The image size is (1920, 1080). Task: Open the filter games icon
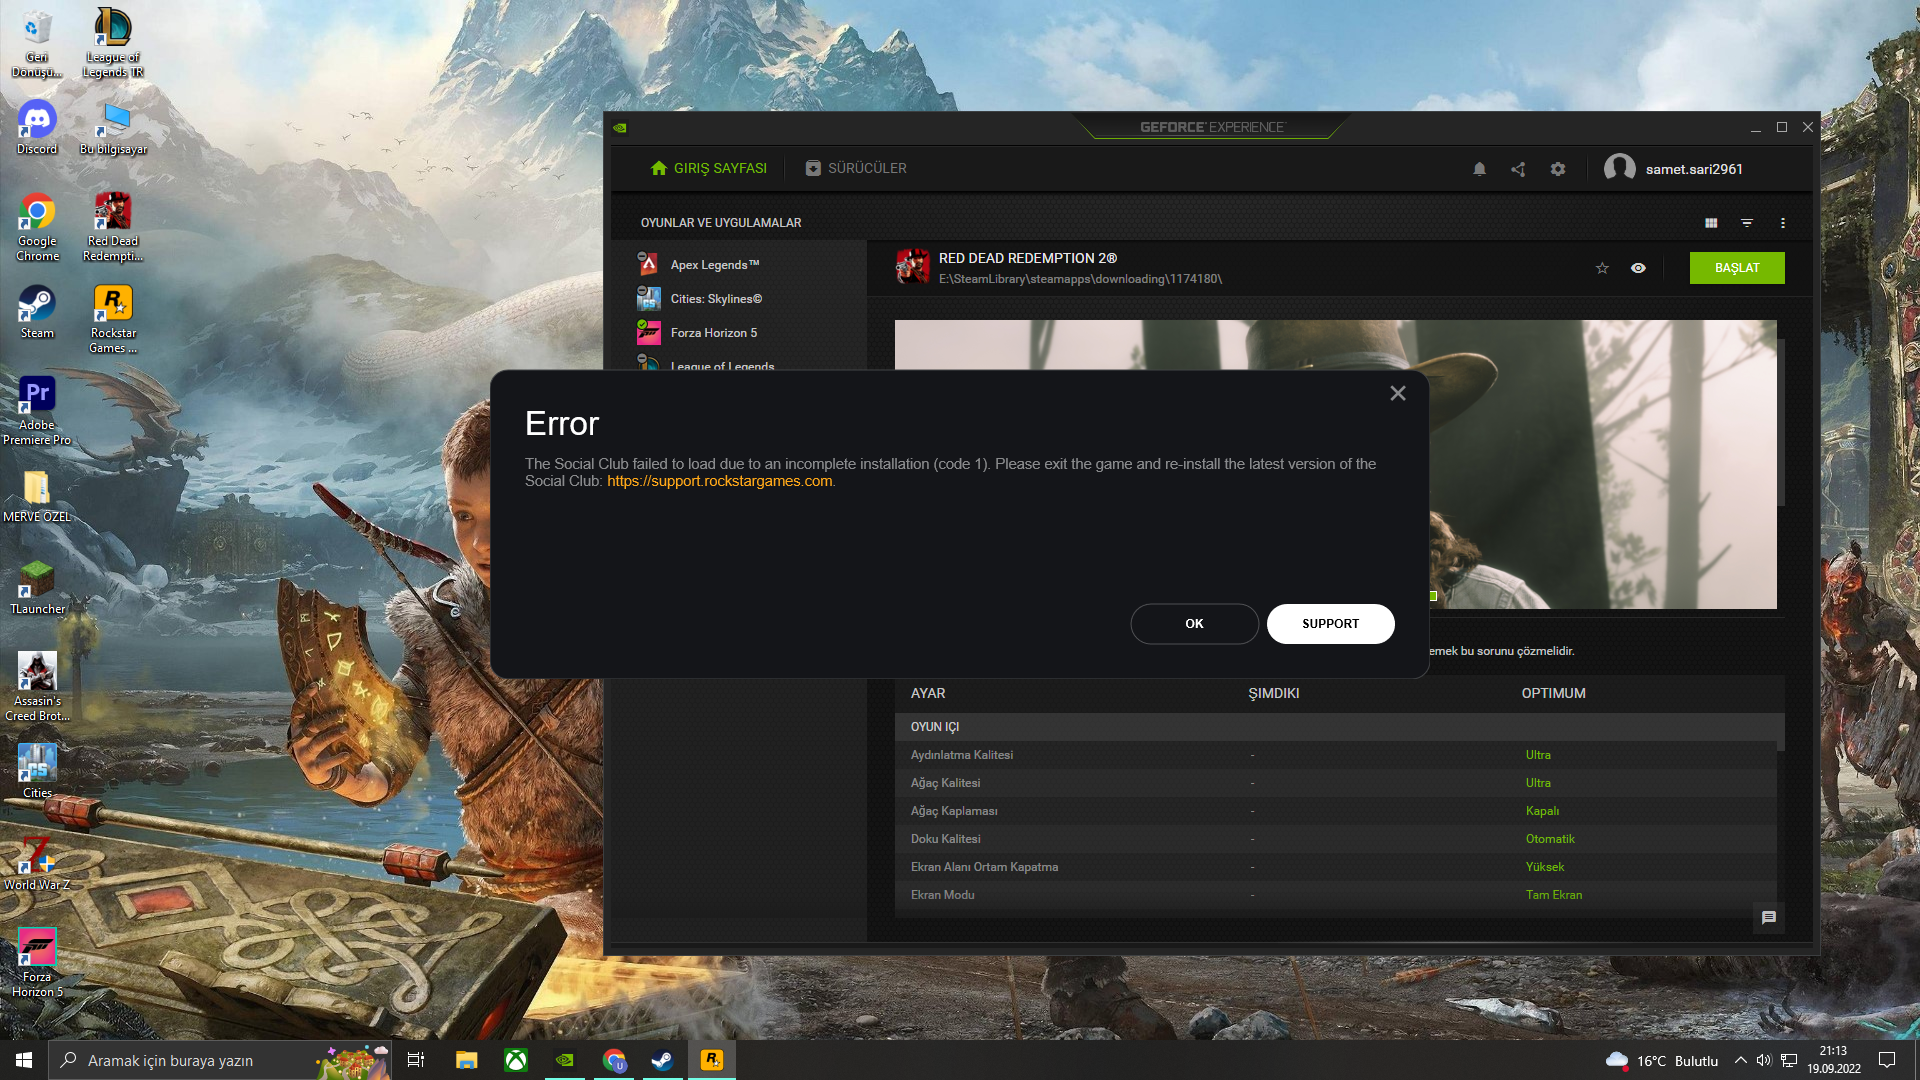point(1746,223)
